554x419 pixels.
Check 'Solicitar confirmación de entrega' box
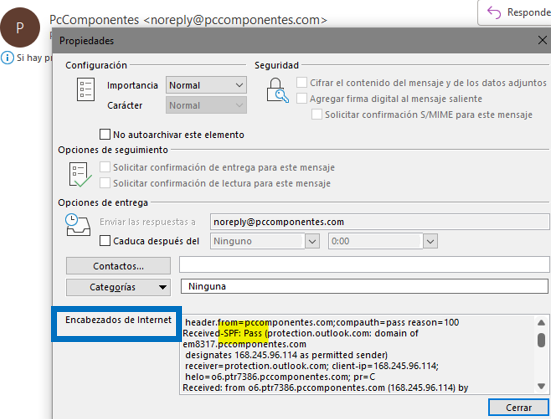tap(105, 167)
